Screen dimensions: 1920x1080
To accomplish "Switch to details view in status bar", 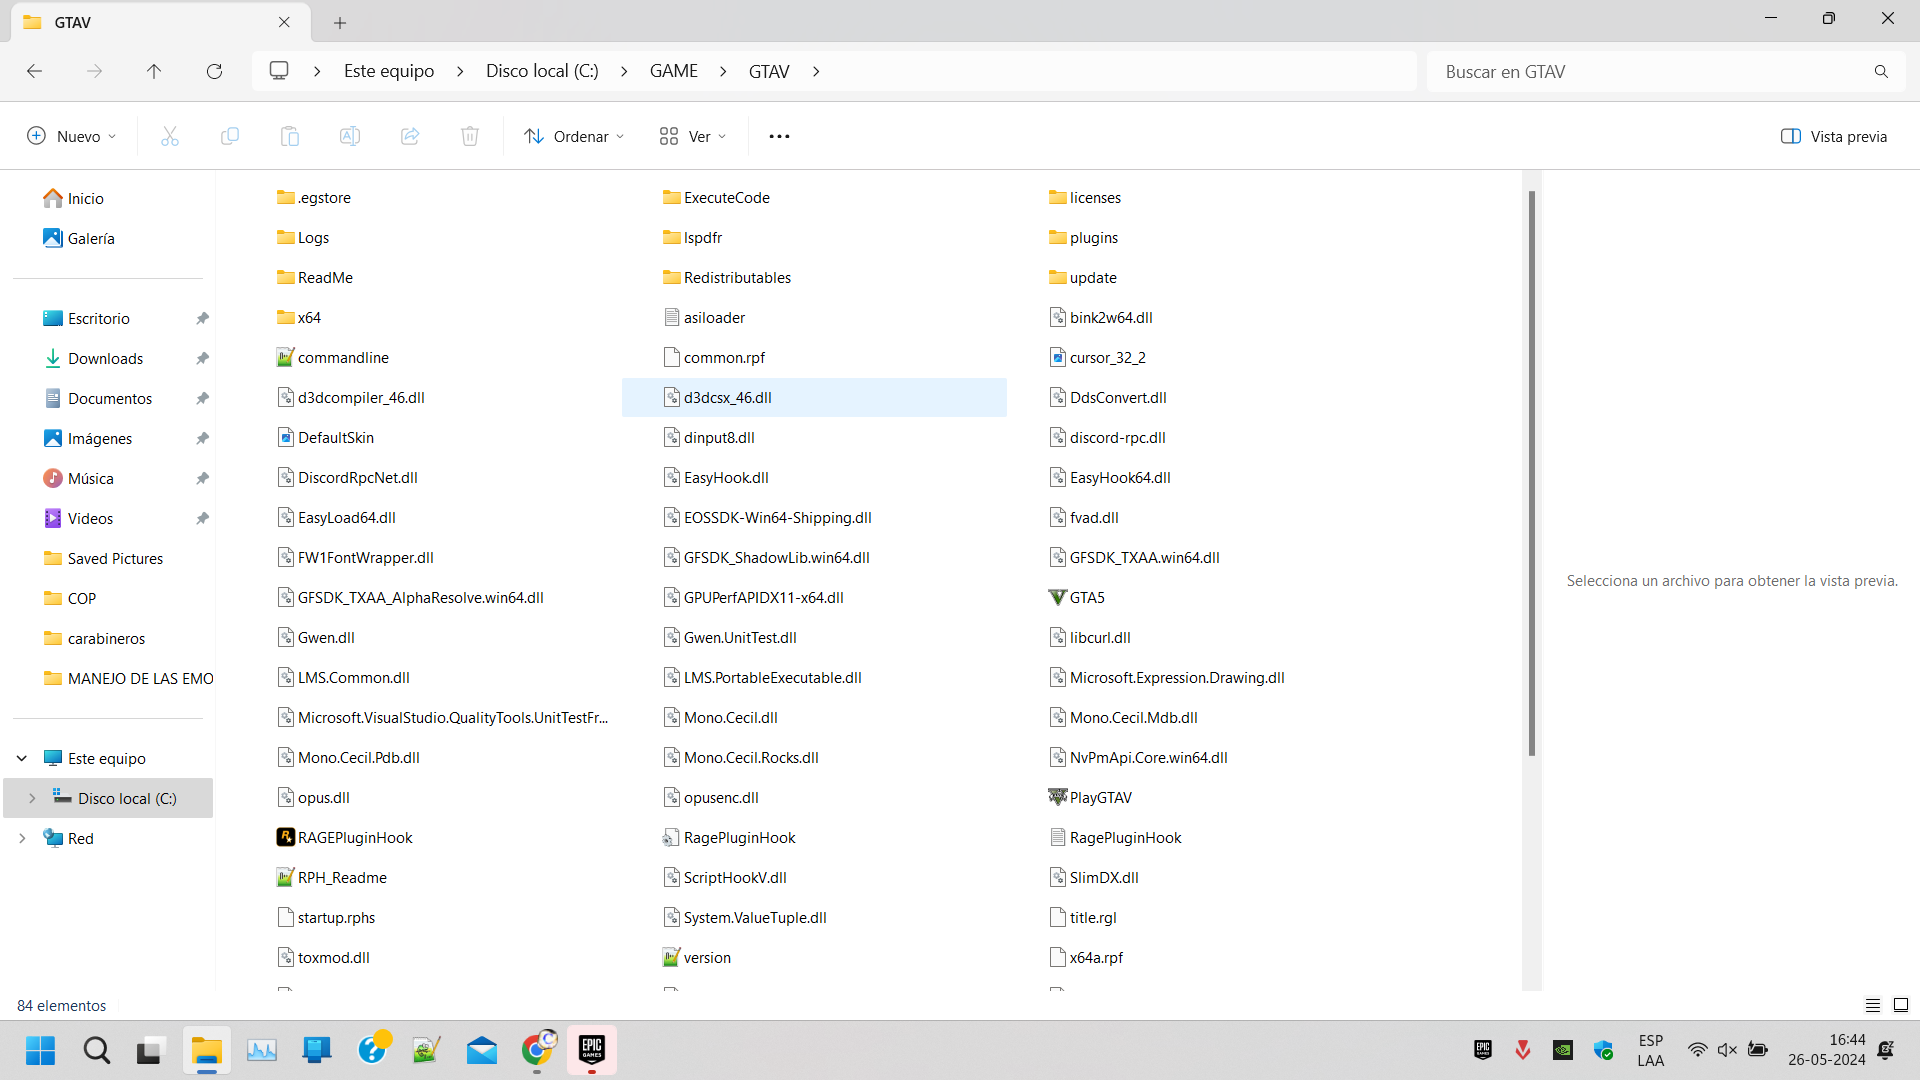I will [x=1873, y=1005].
